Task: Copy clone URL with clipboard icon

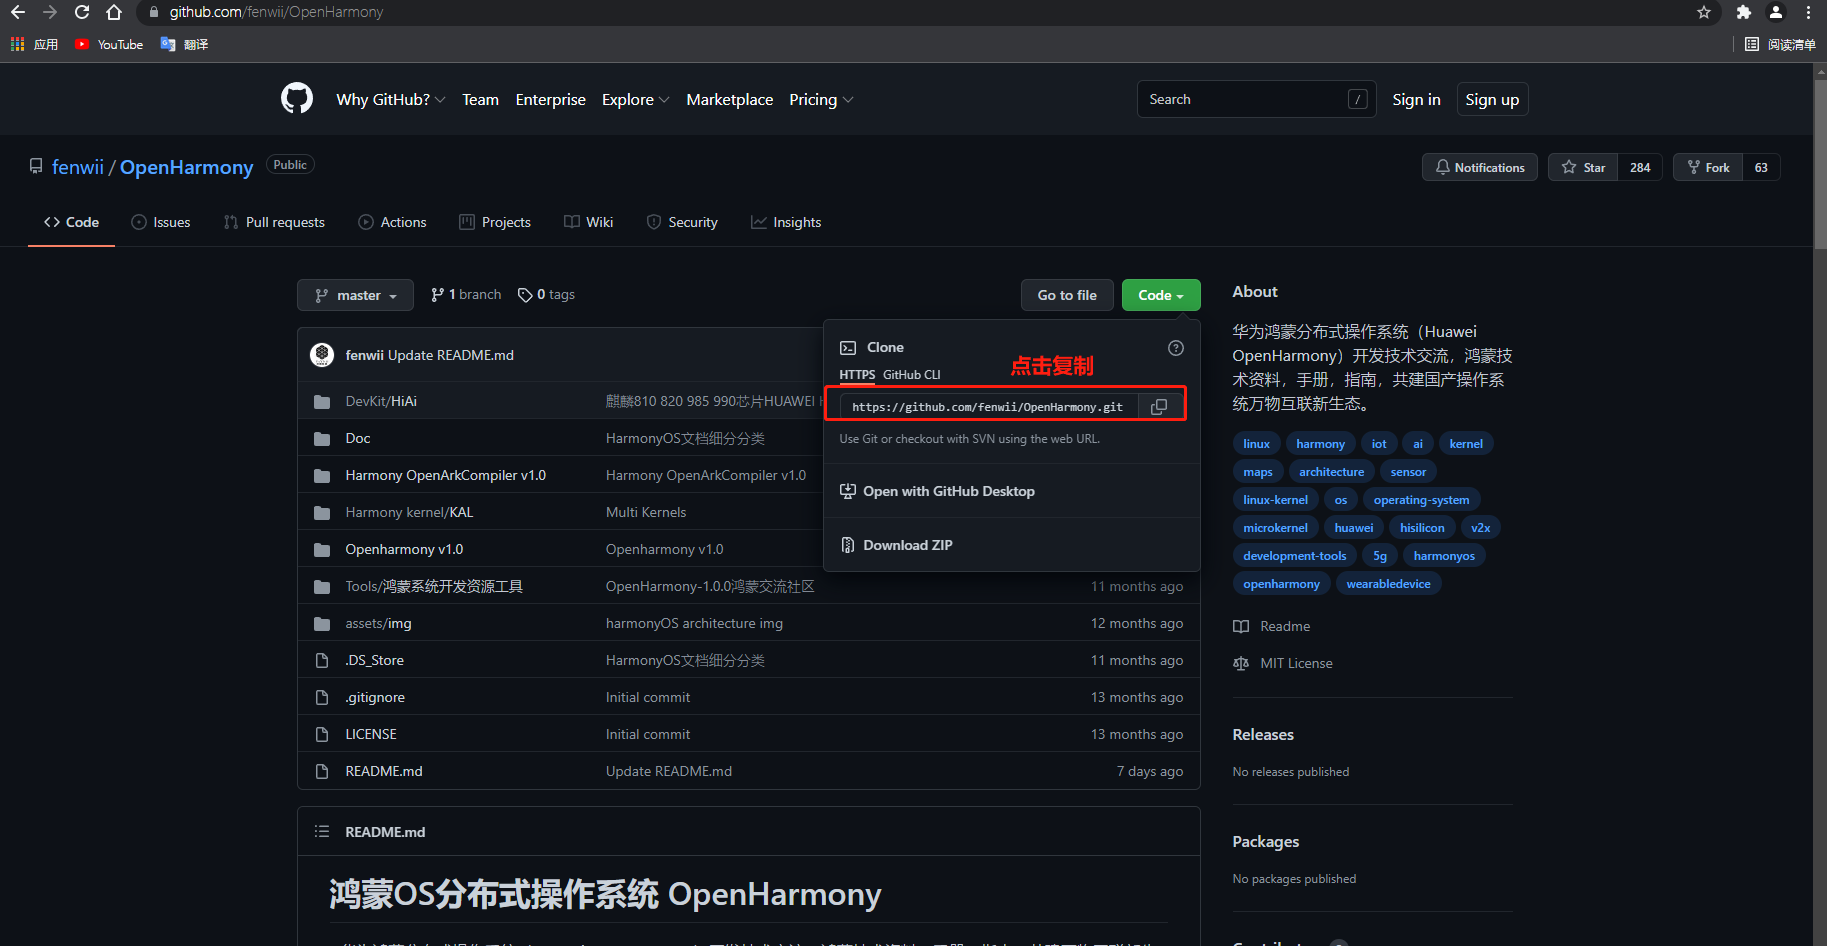Action: point(1159,406)
